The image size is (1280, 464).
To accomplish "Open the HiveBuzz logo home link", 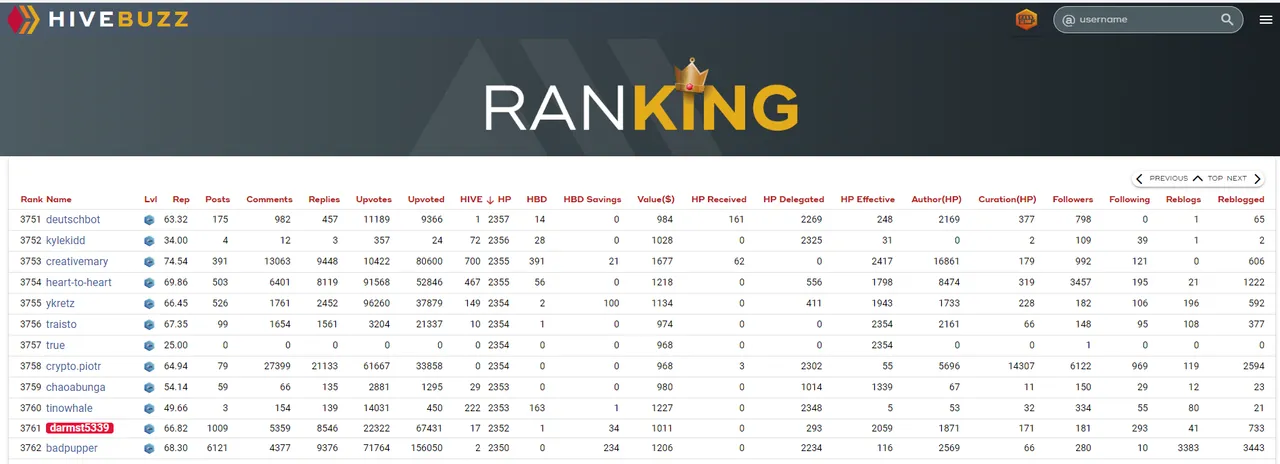I will tap(98, 19).
